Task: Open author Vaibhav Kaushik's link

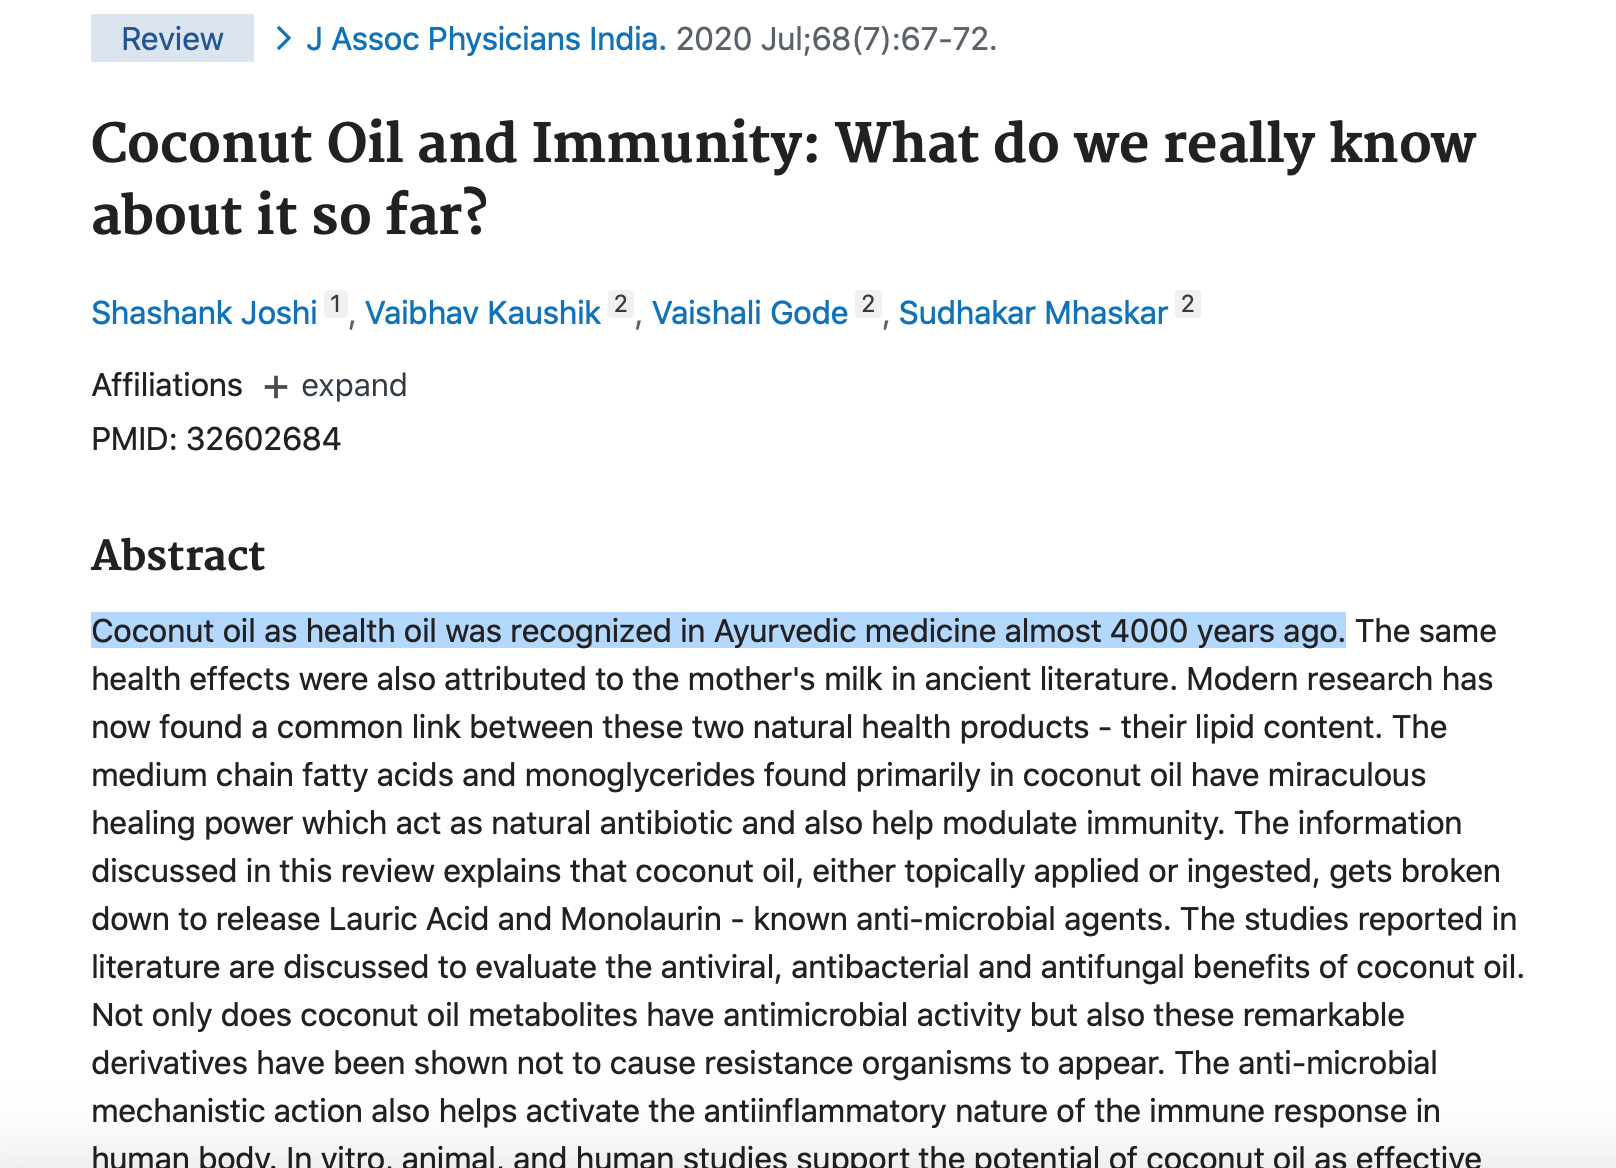Action: coord(483,313)
